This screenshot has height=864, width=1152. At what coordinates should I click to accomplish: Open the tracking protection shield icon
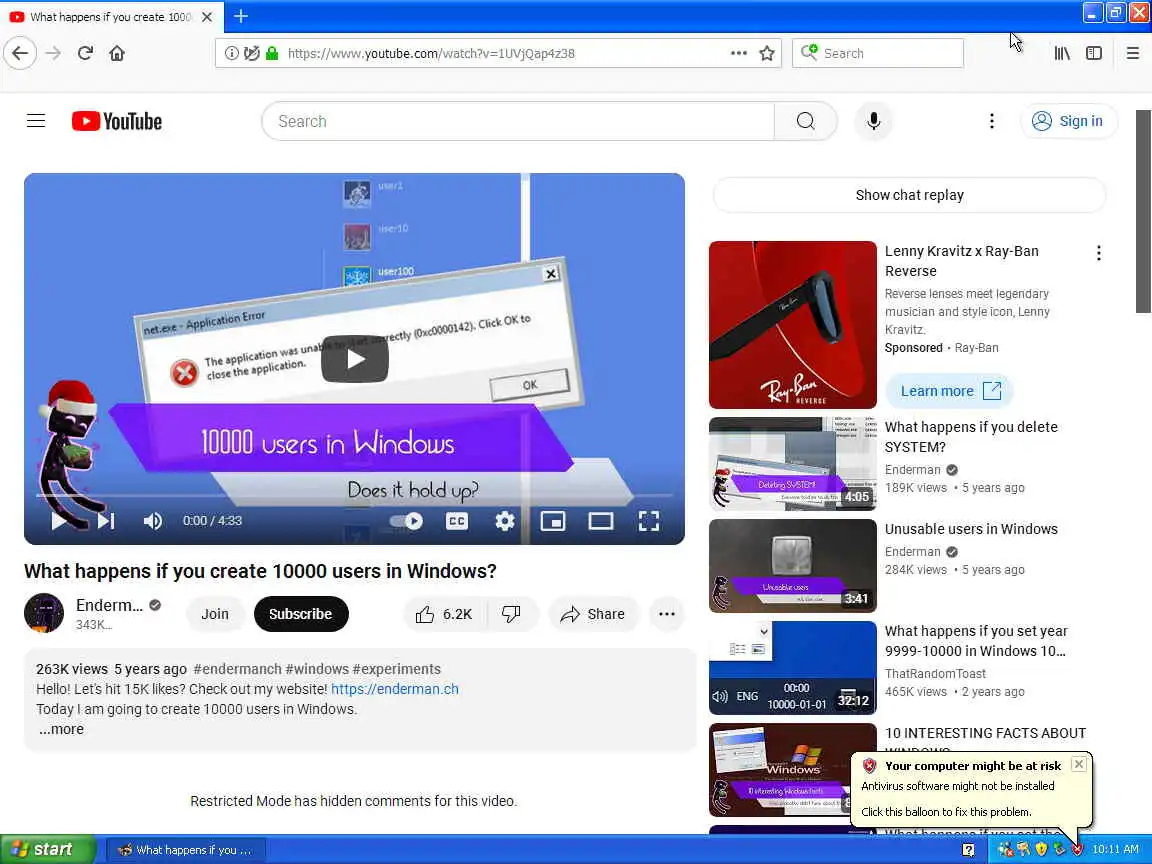(x=252, y=53)
